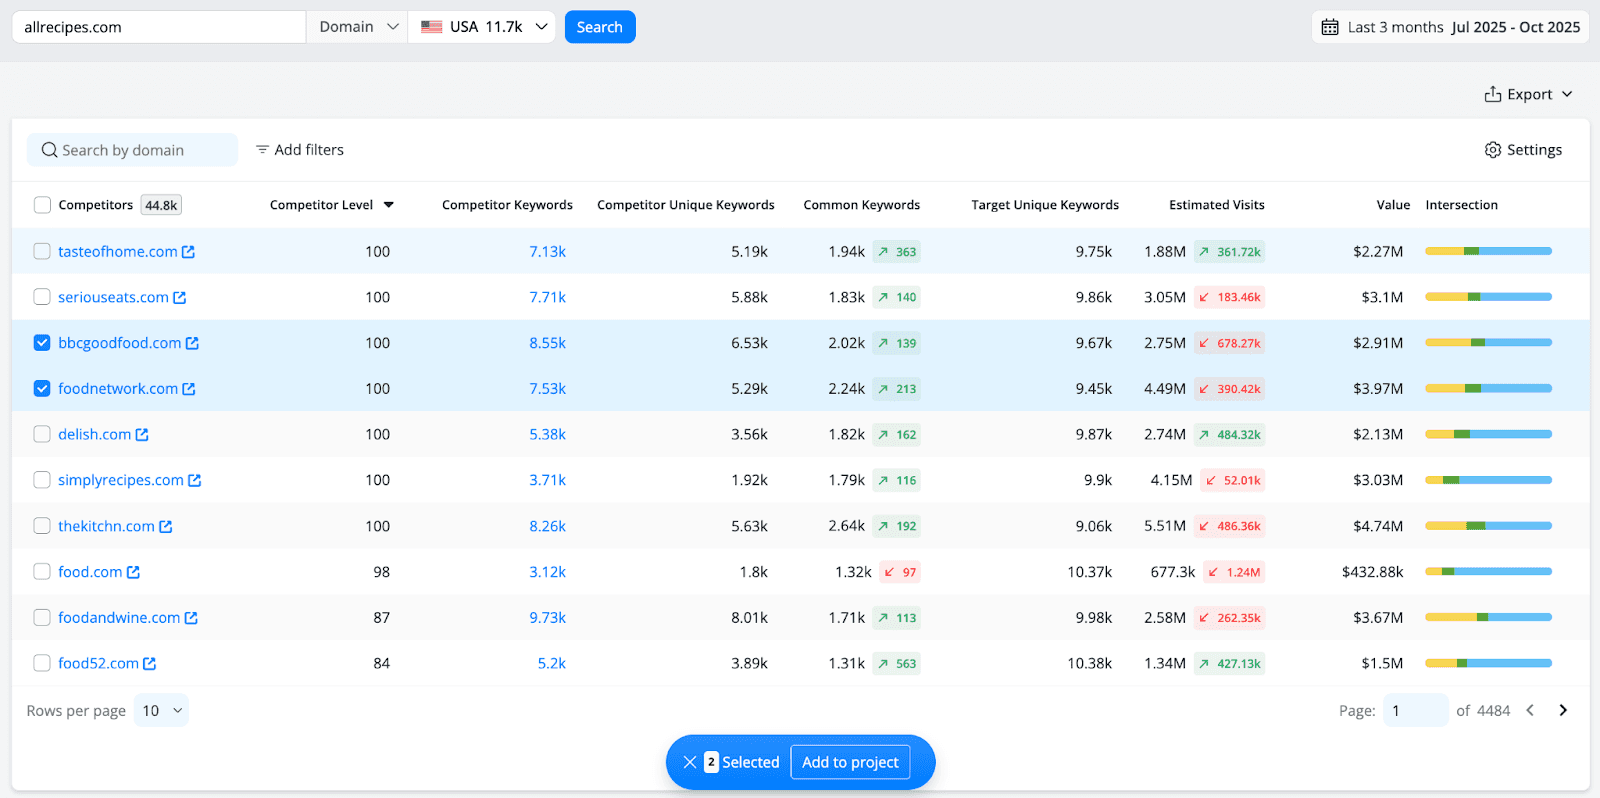Open foodandwine.com external link icon
The width and height of the screenshot is (1600, 798).
191,618
